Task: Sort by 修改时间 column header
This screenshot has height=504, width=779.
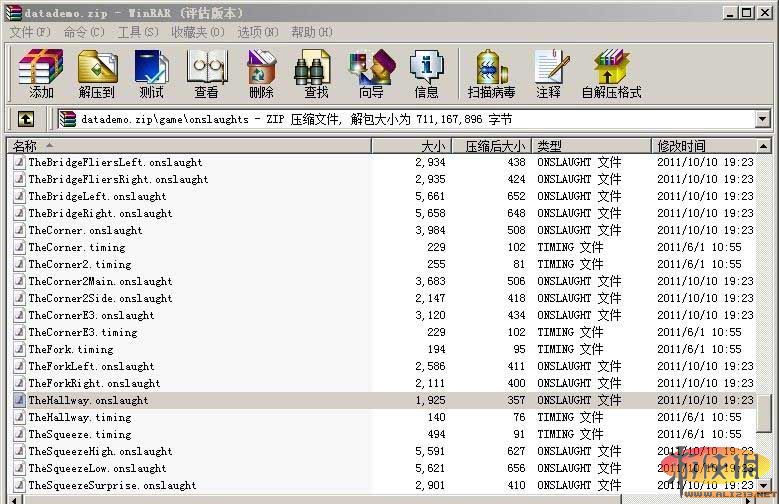Action: coord(700,146)
